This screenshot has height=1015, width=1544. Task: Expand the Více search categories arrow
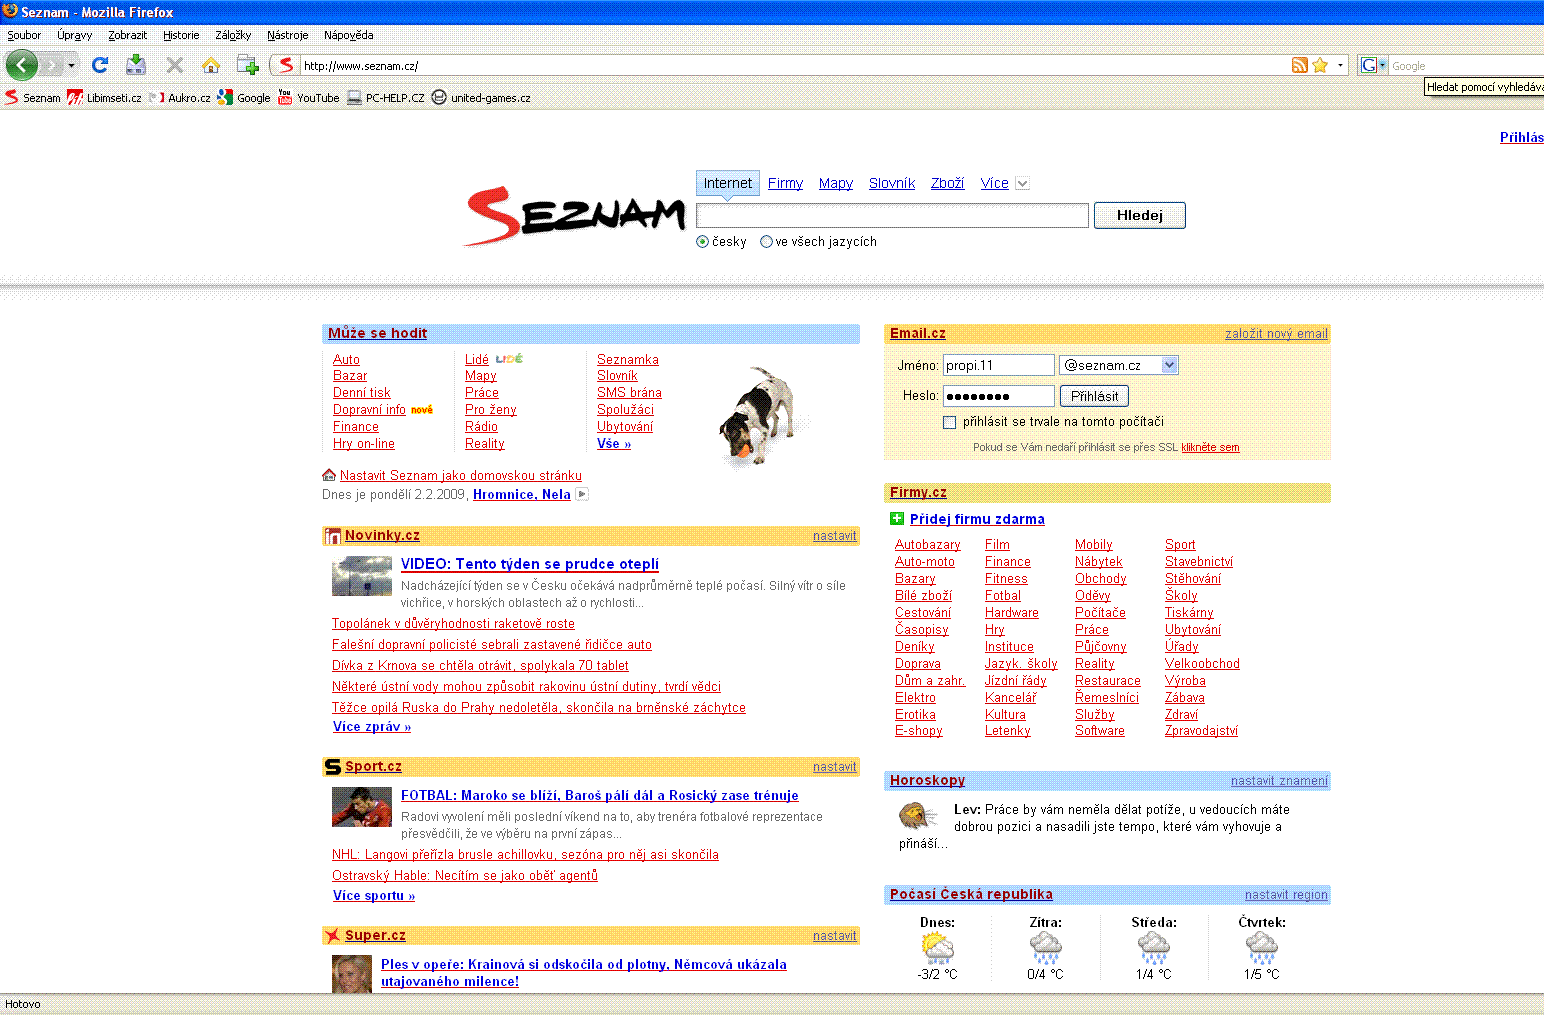point(1022,183)
